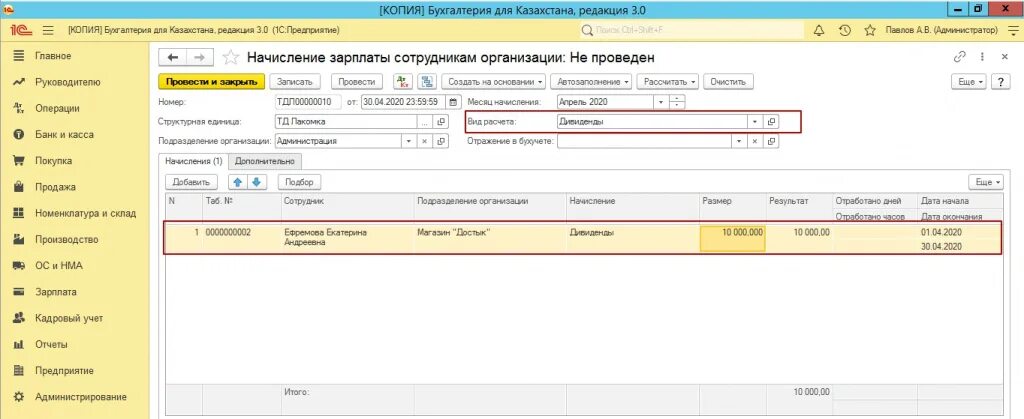Open the Руководителю section
This screenshot has height=419, width=1024.
68,82
